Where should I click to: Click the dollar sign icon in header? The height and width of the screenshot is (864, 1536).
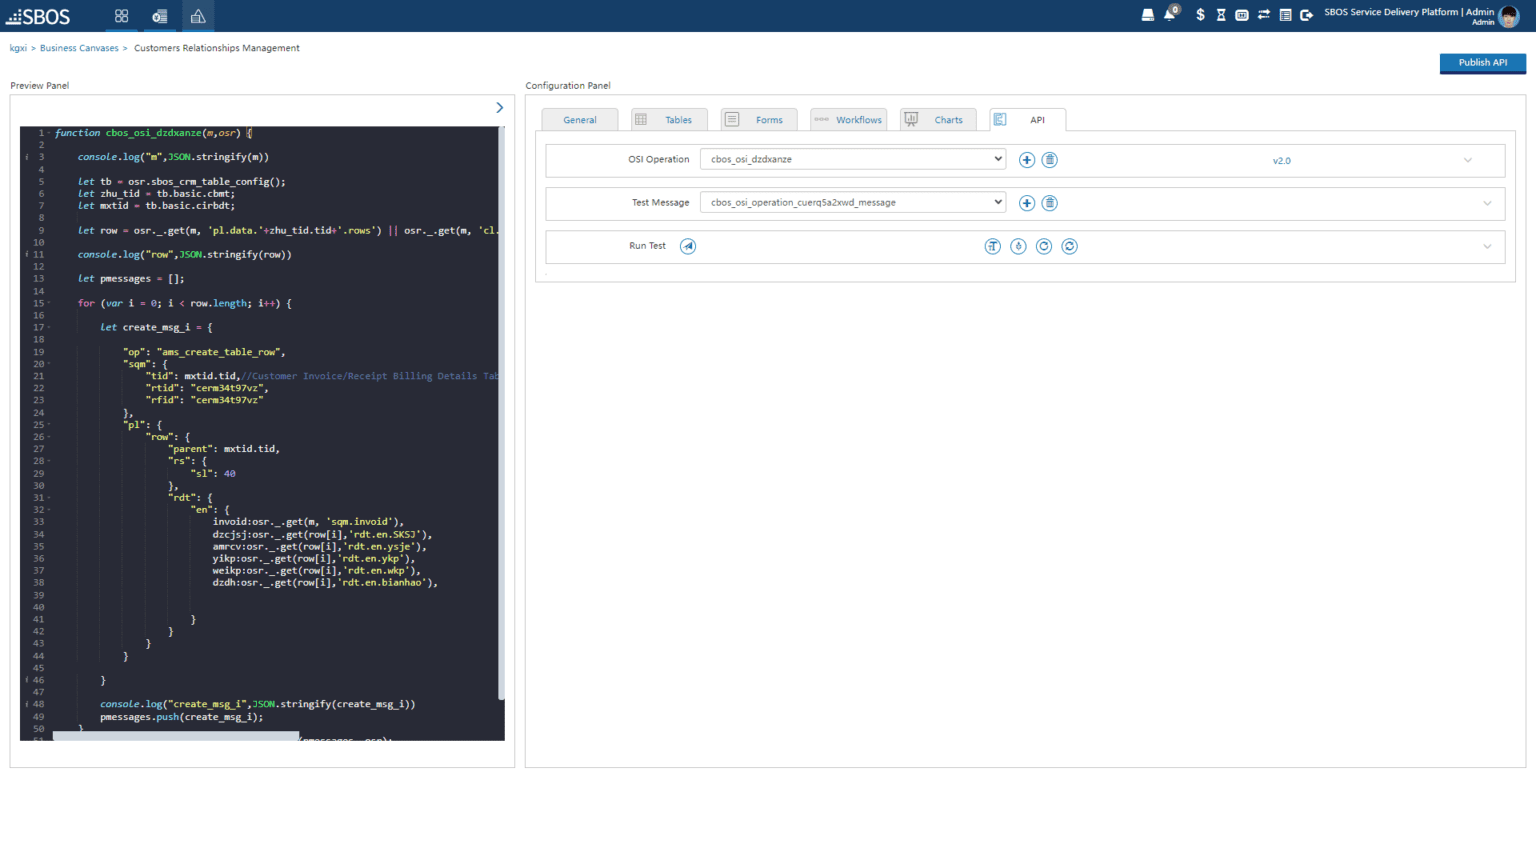click(1200, 15)
